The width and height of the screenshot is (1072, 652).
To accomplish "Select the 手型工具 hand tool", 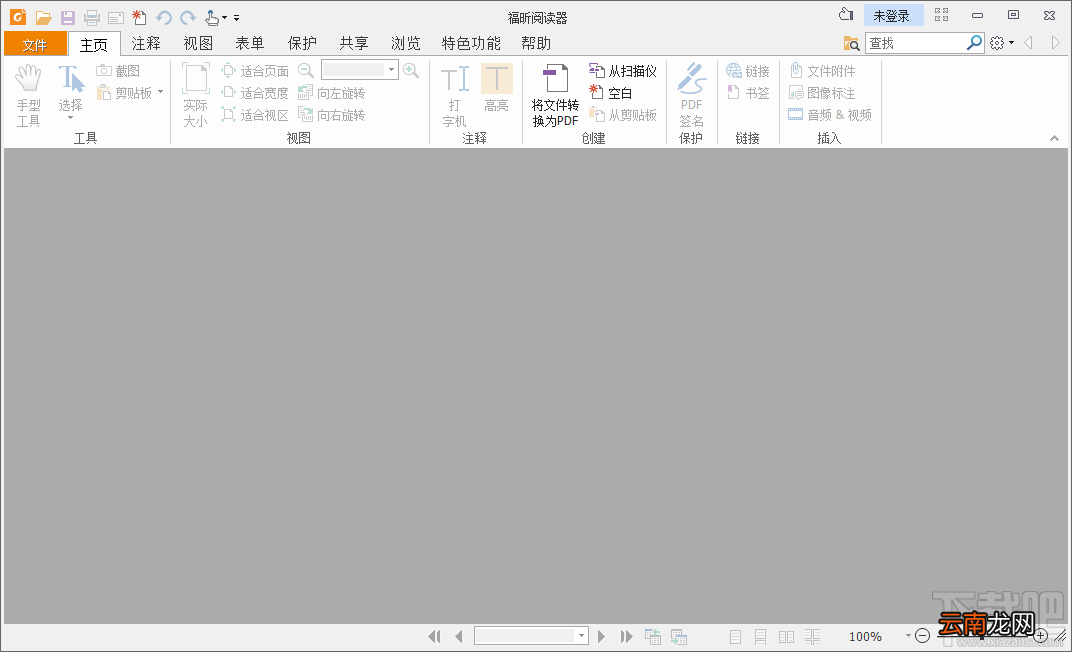I will tap(29, 96).
